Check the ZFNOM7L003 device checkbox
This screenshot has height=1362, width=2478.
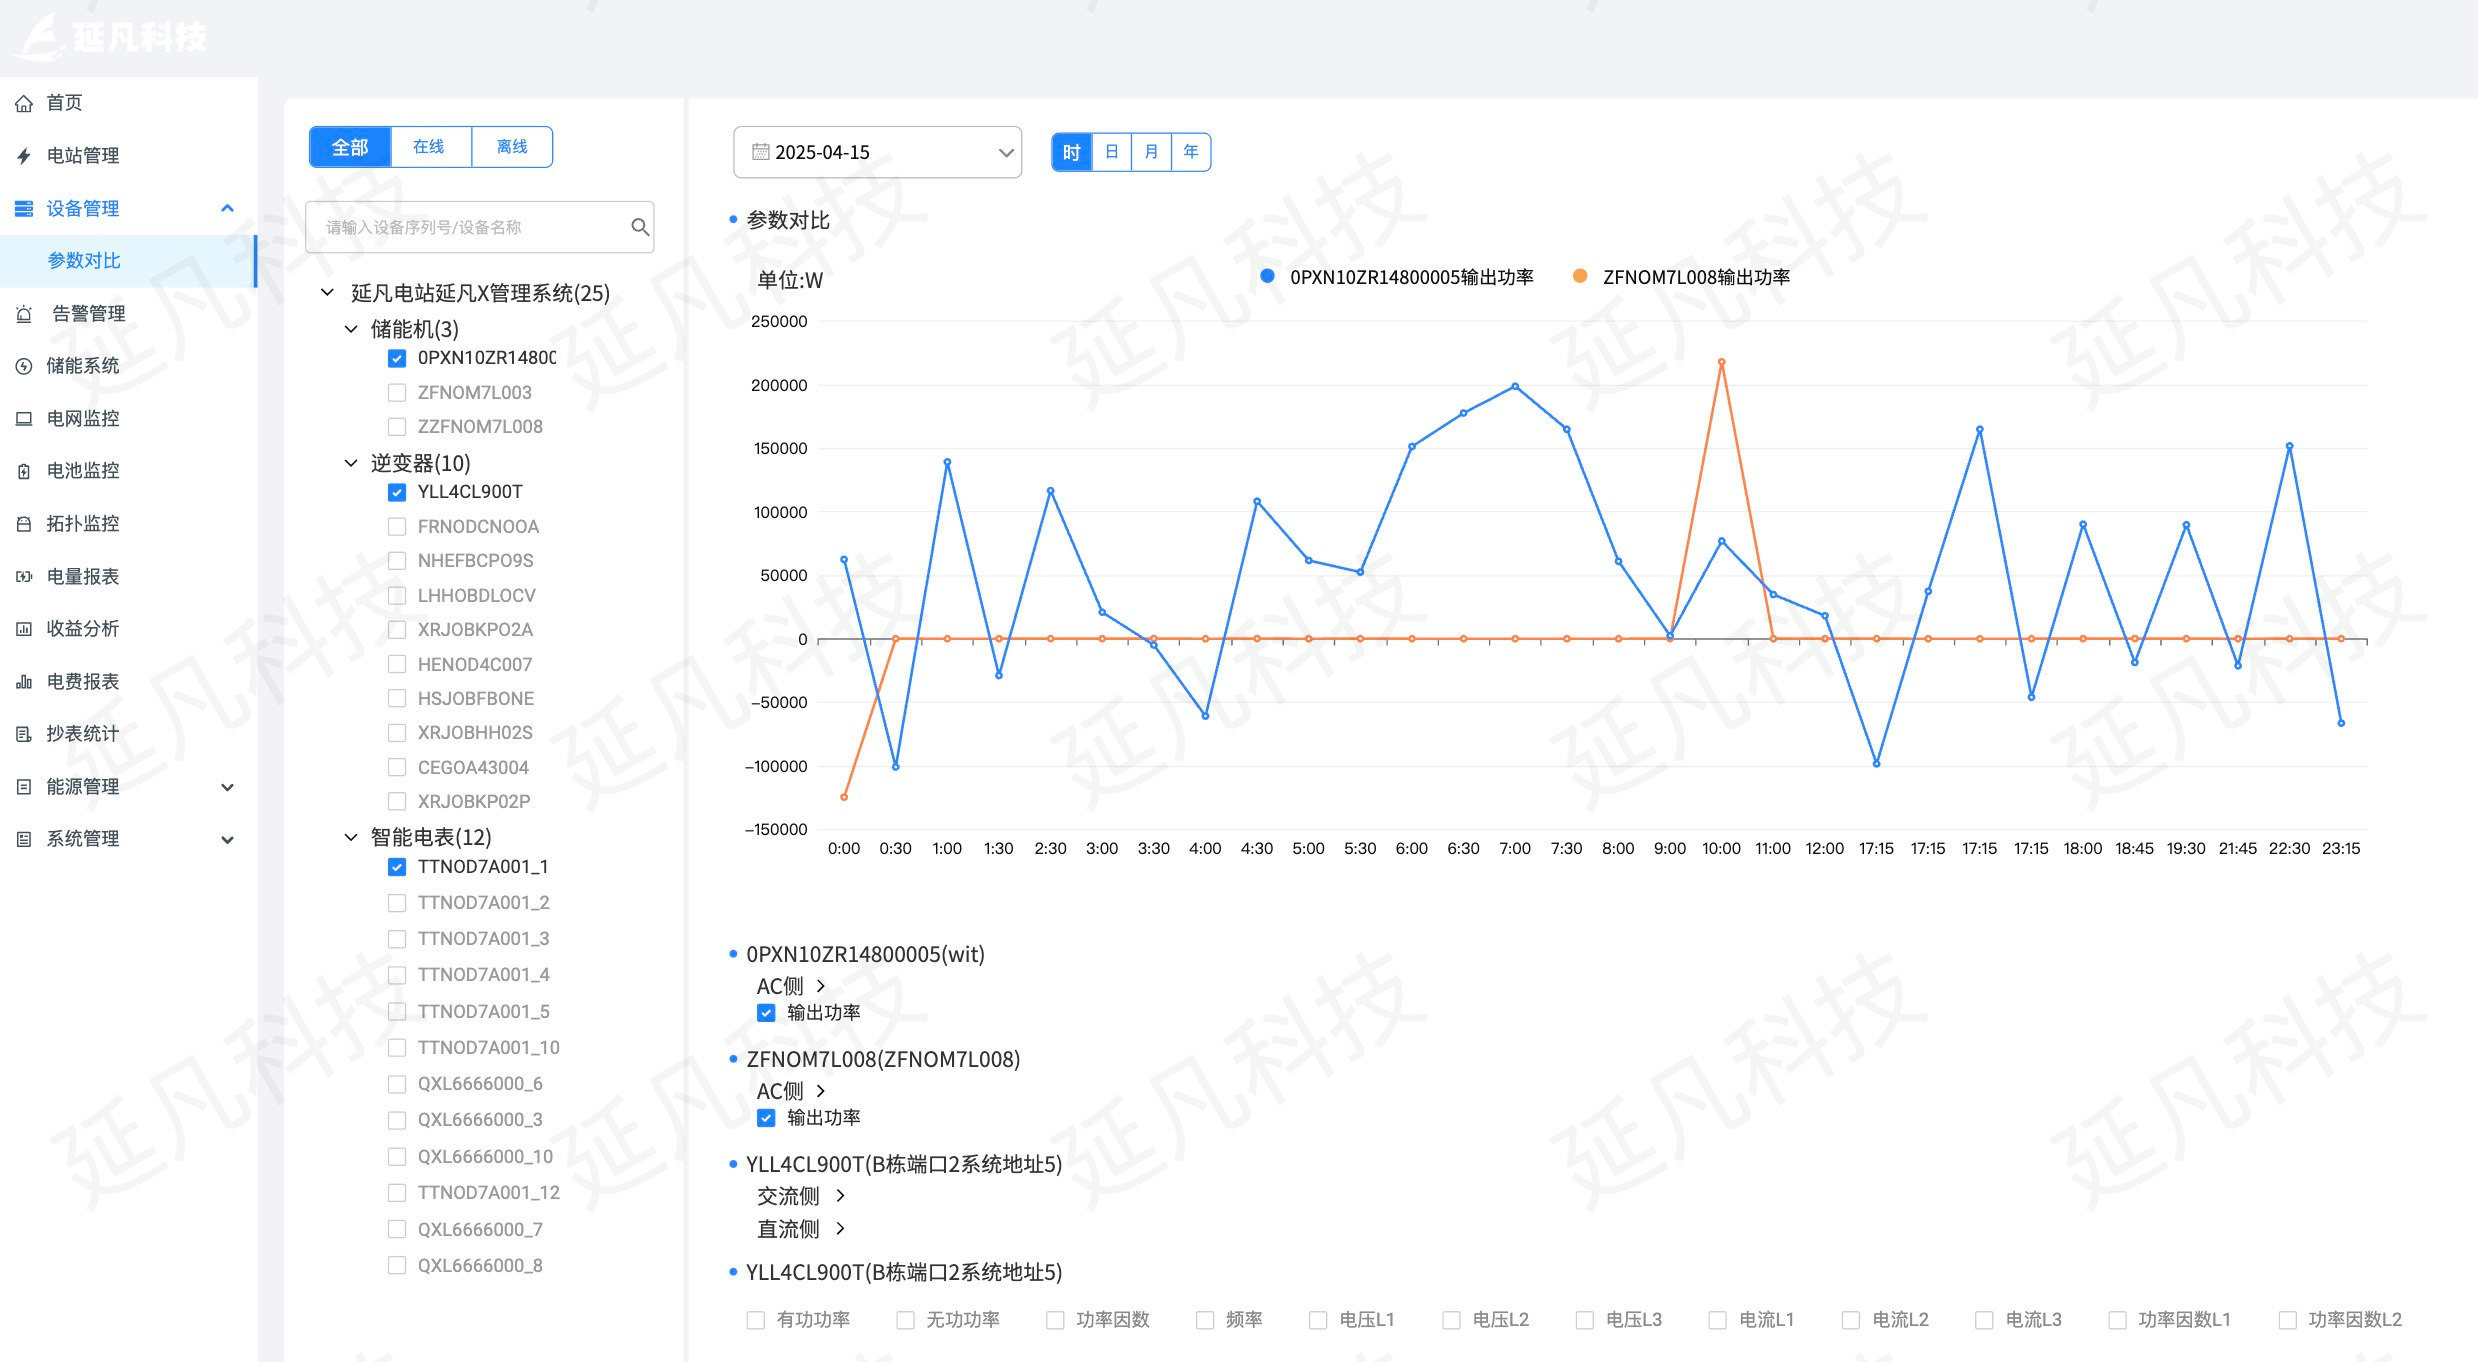tap(397, 392)
